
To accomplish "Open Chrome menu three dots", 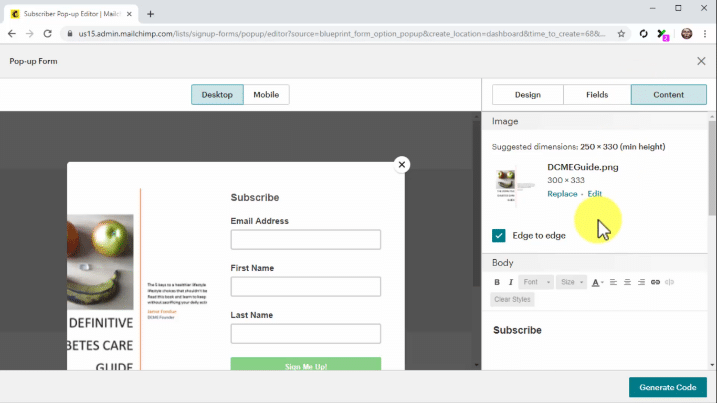I will coord(705,33).
